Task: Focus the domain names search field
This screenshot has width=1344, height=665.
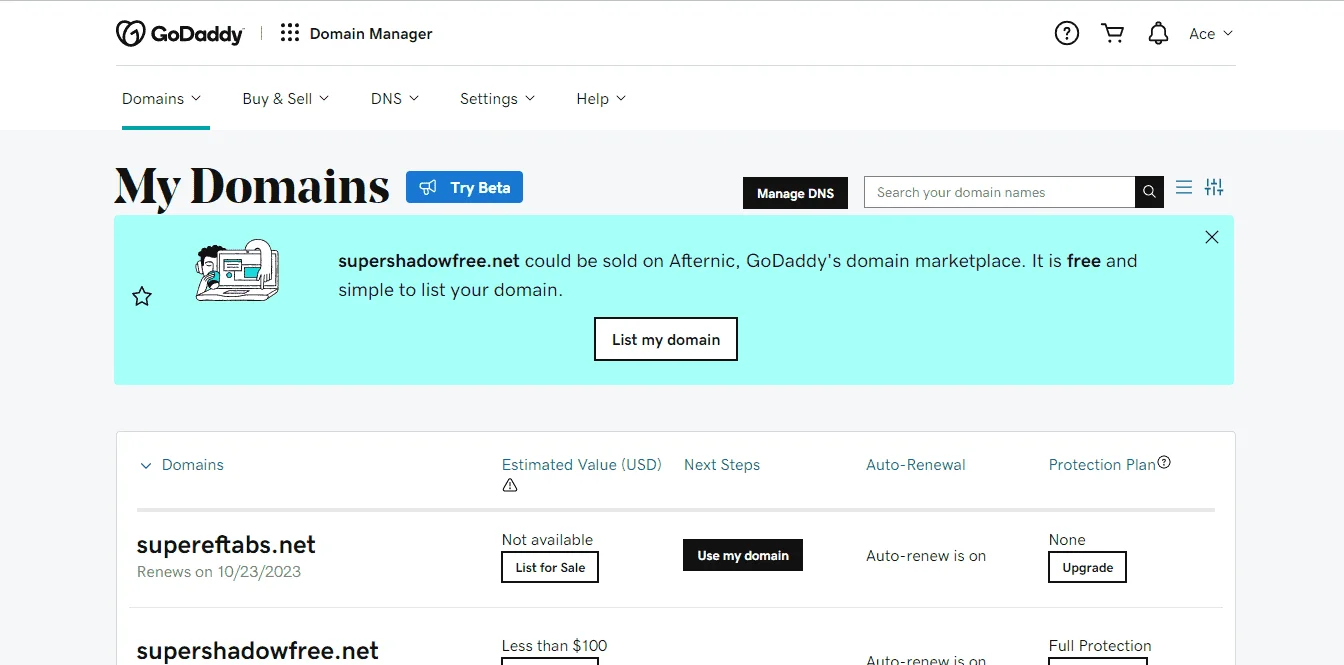Action: (x=999, y=192)
